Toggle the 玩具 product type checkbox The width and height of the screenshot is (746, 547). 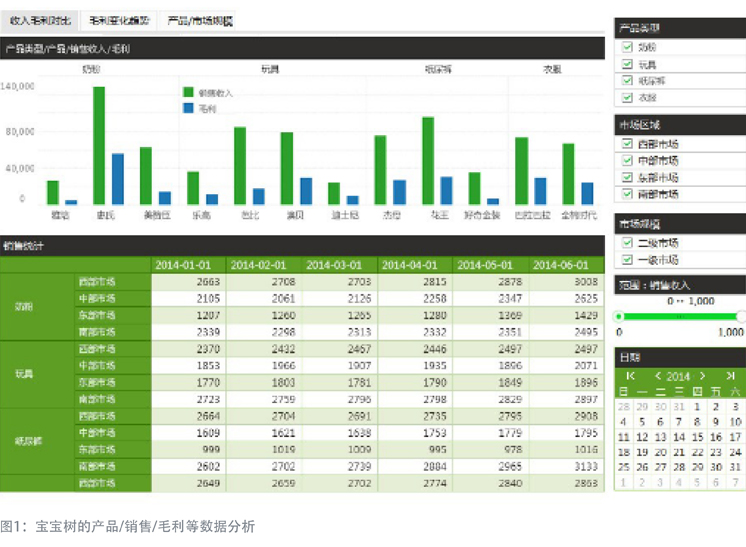click(627, 64)
